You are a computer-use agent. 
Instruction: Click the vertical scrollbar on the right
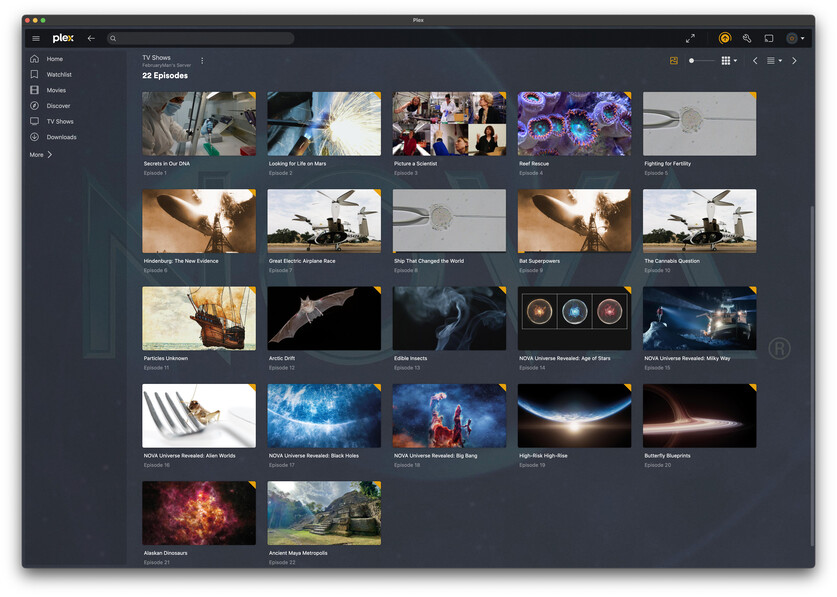point(812,374)
